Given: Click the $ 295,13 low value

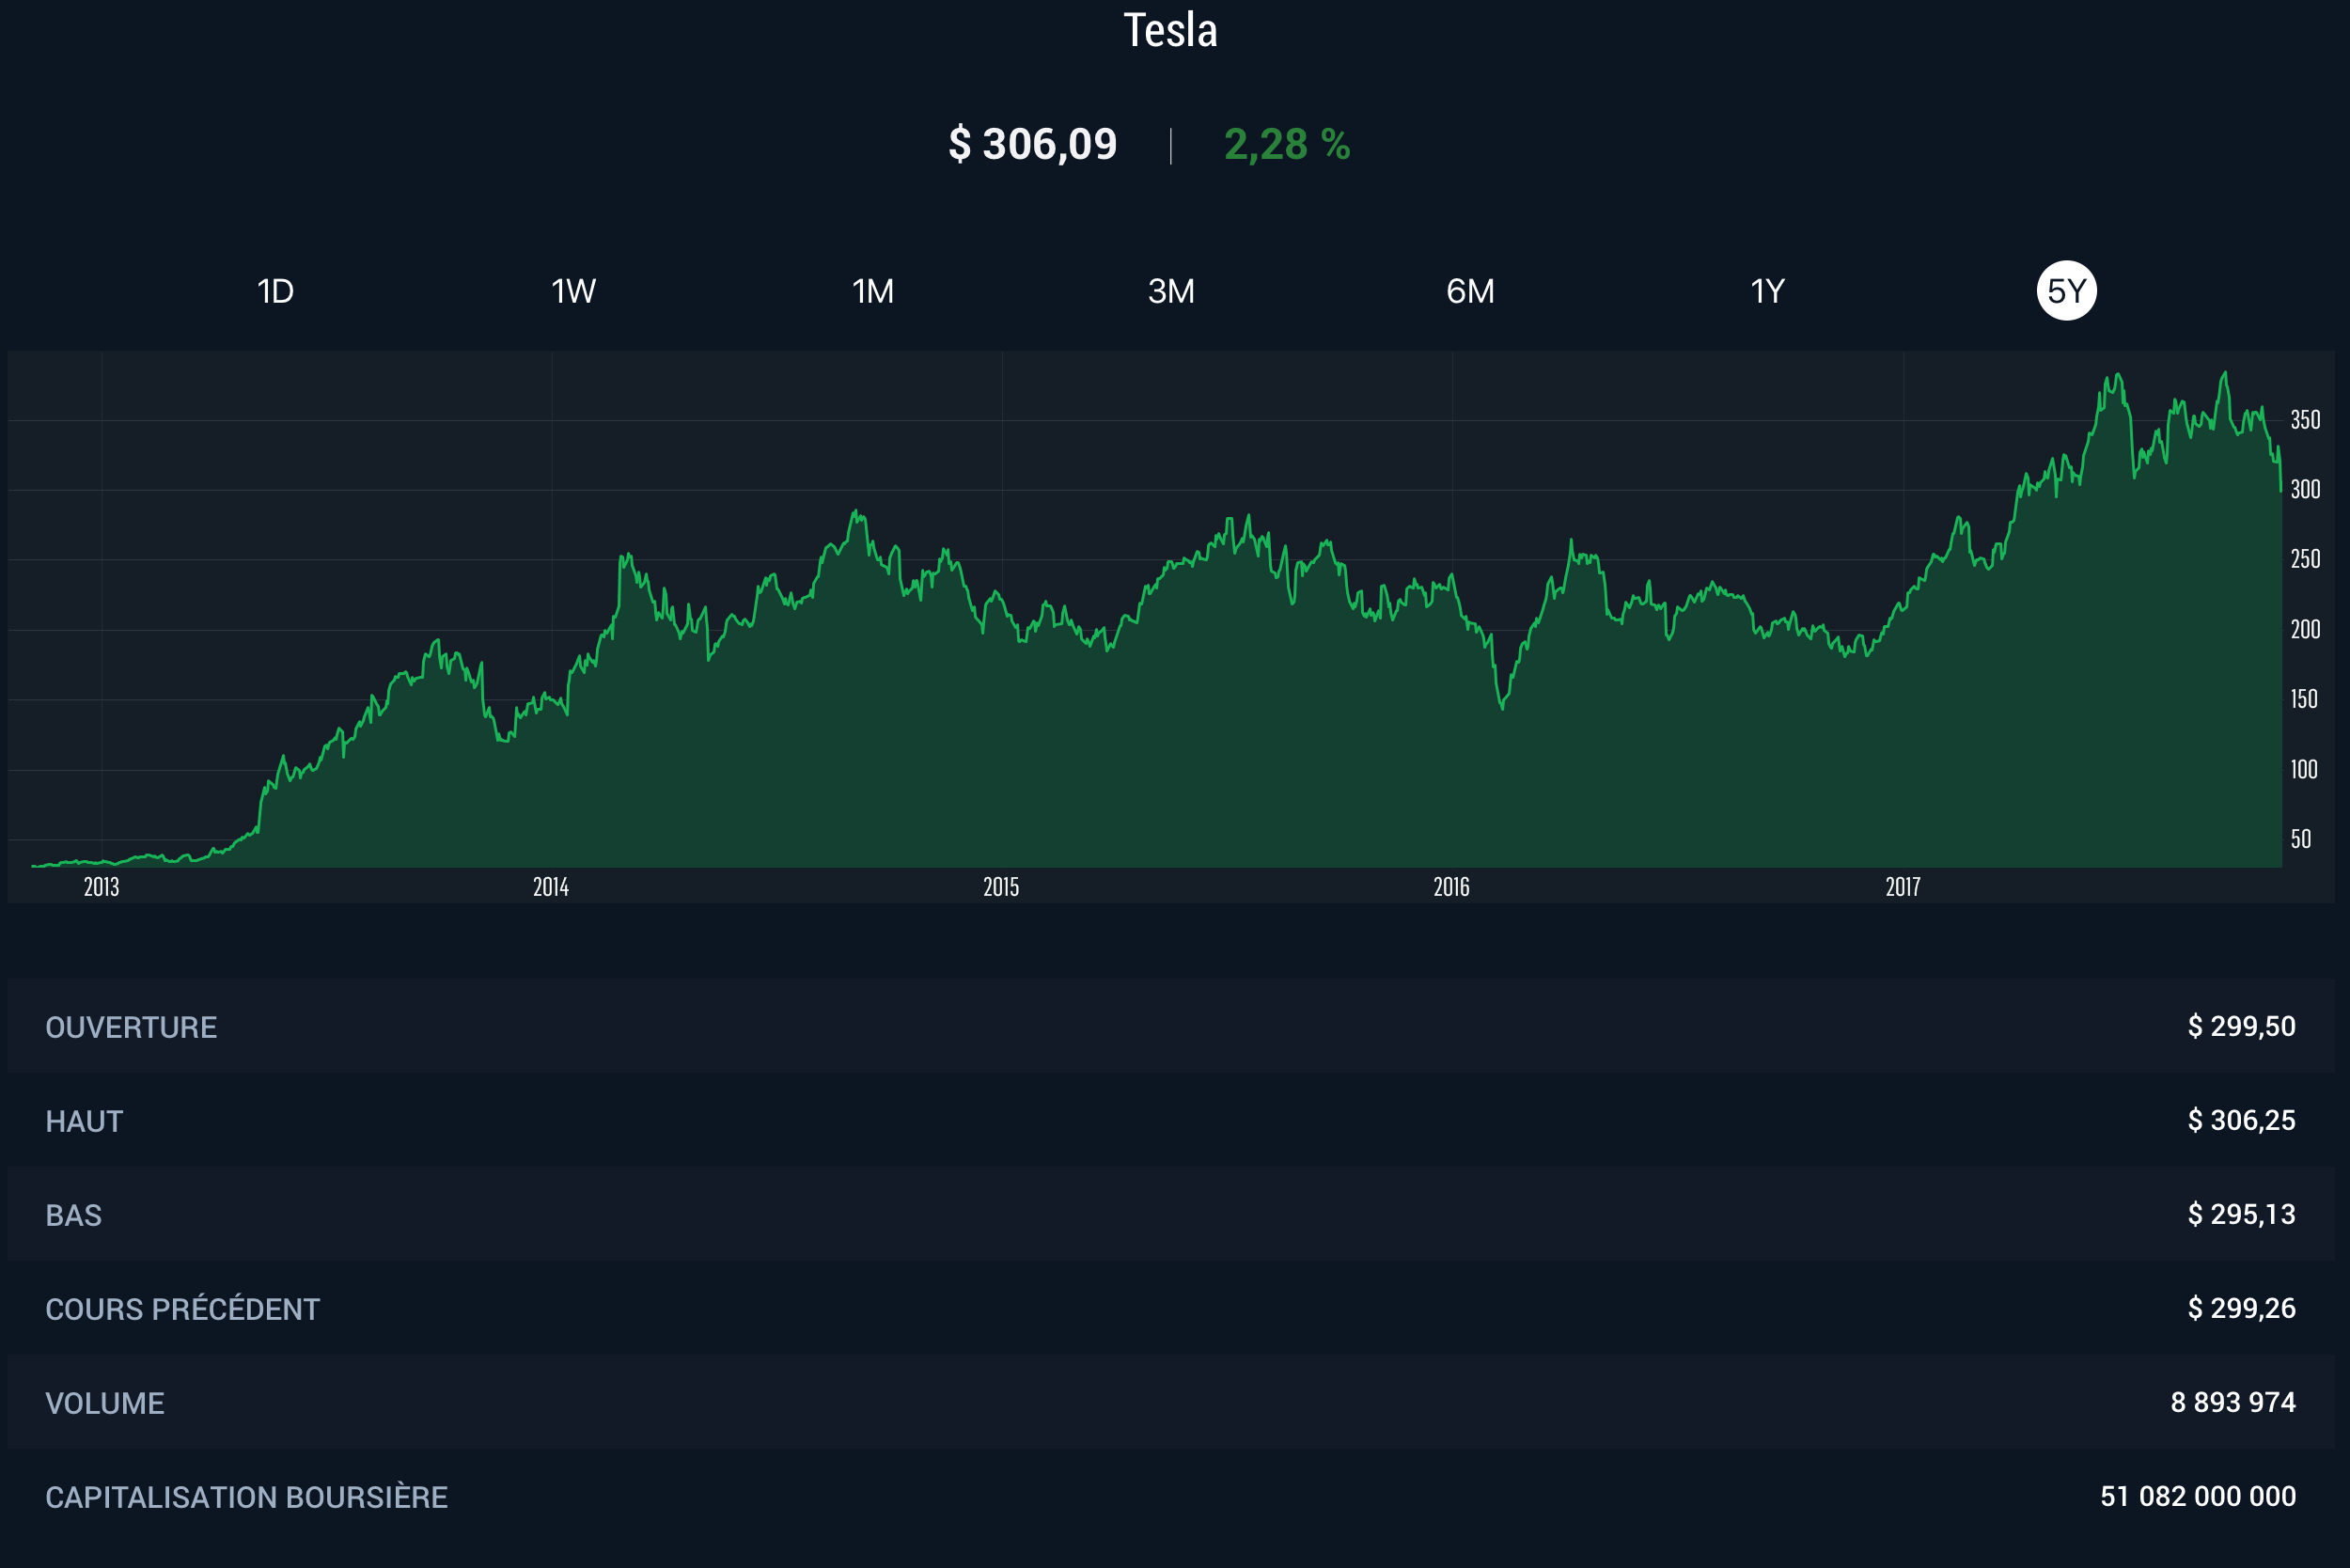Looking at the screenshot, I should tap(2241, 1214).
